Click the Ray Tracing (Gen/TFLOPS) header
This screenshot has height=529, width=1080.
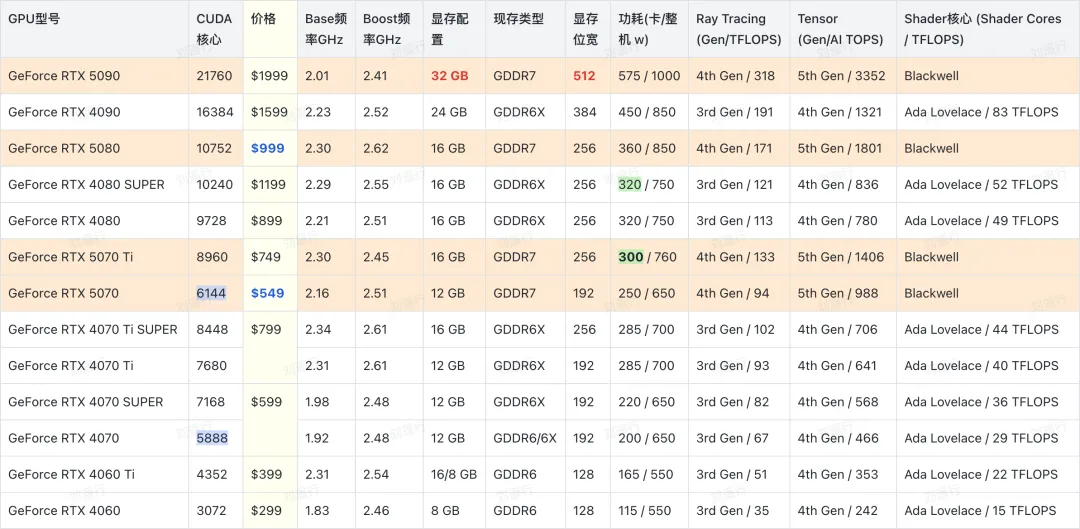(x=738, y=29)
